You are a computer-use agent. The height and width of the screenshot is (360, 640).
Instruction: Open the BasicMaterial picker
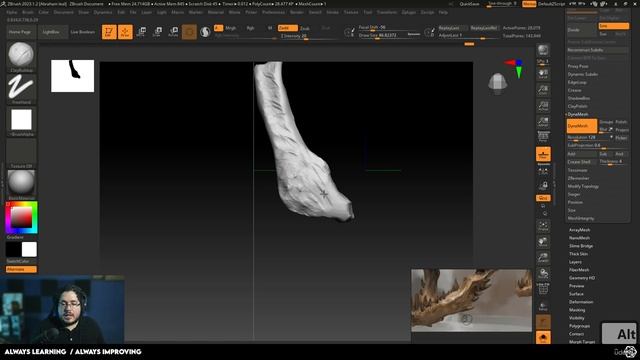[x=21, y=185]
